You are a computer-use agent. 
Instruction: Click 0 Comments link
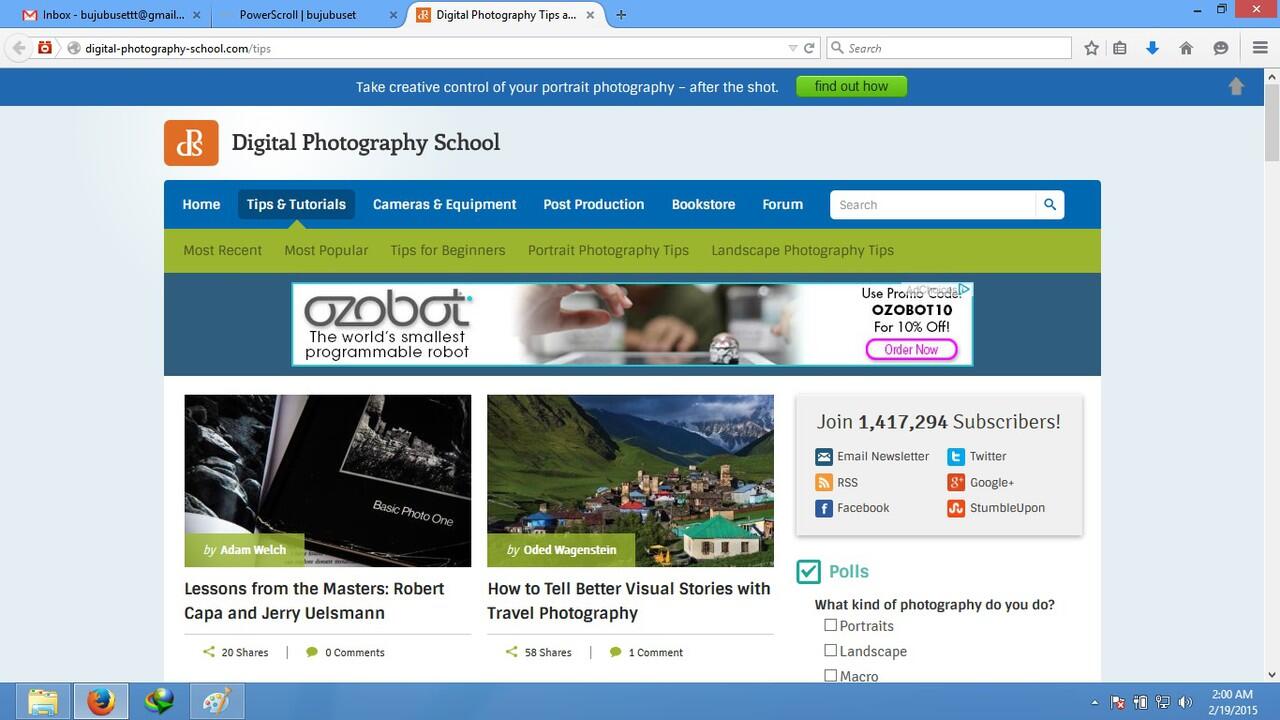coord(345,652)
